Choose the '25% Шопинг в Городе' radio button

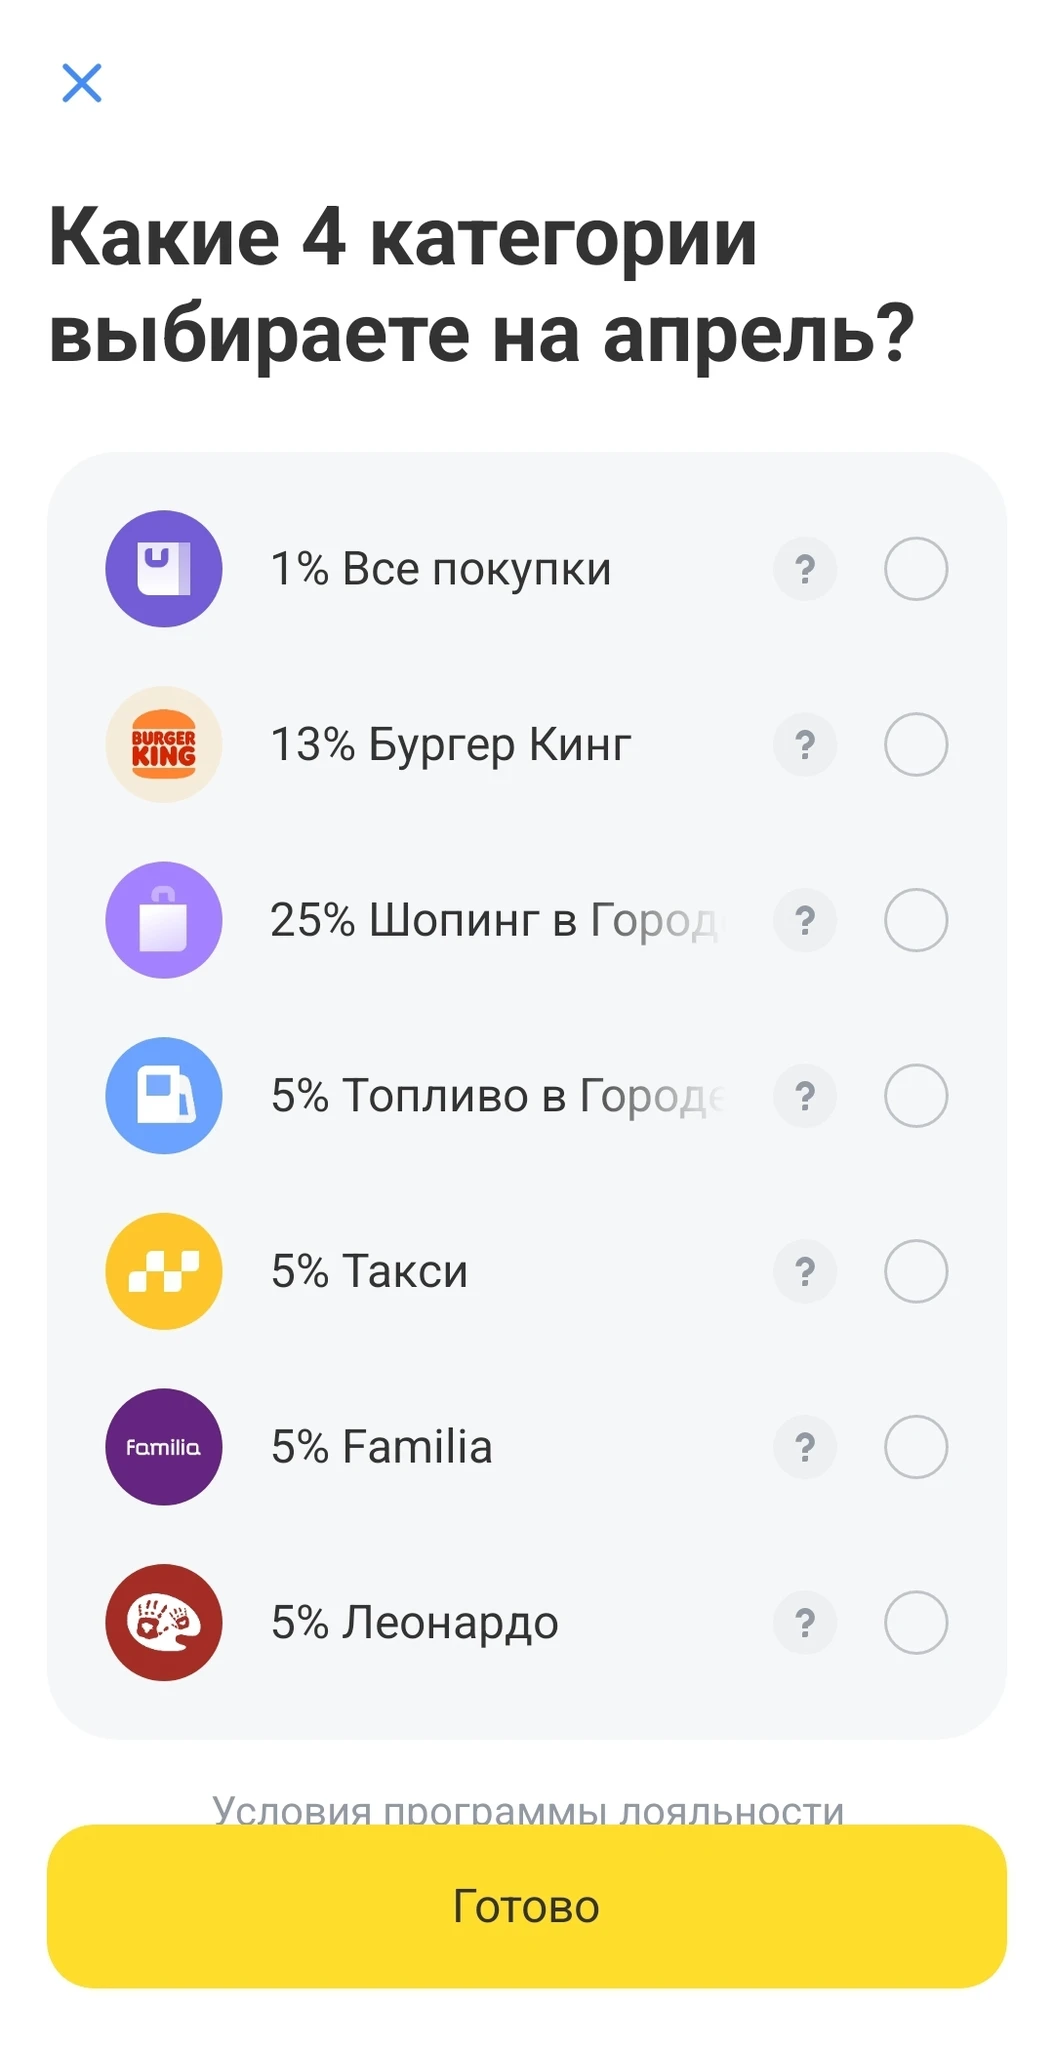(916, 920)
